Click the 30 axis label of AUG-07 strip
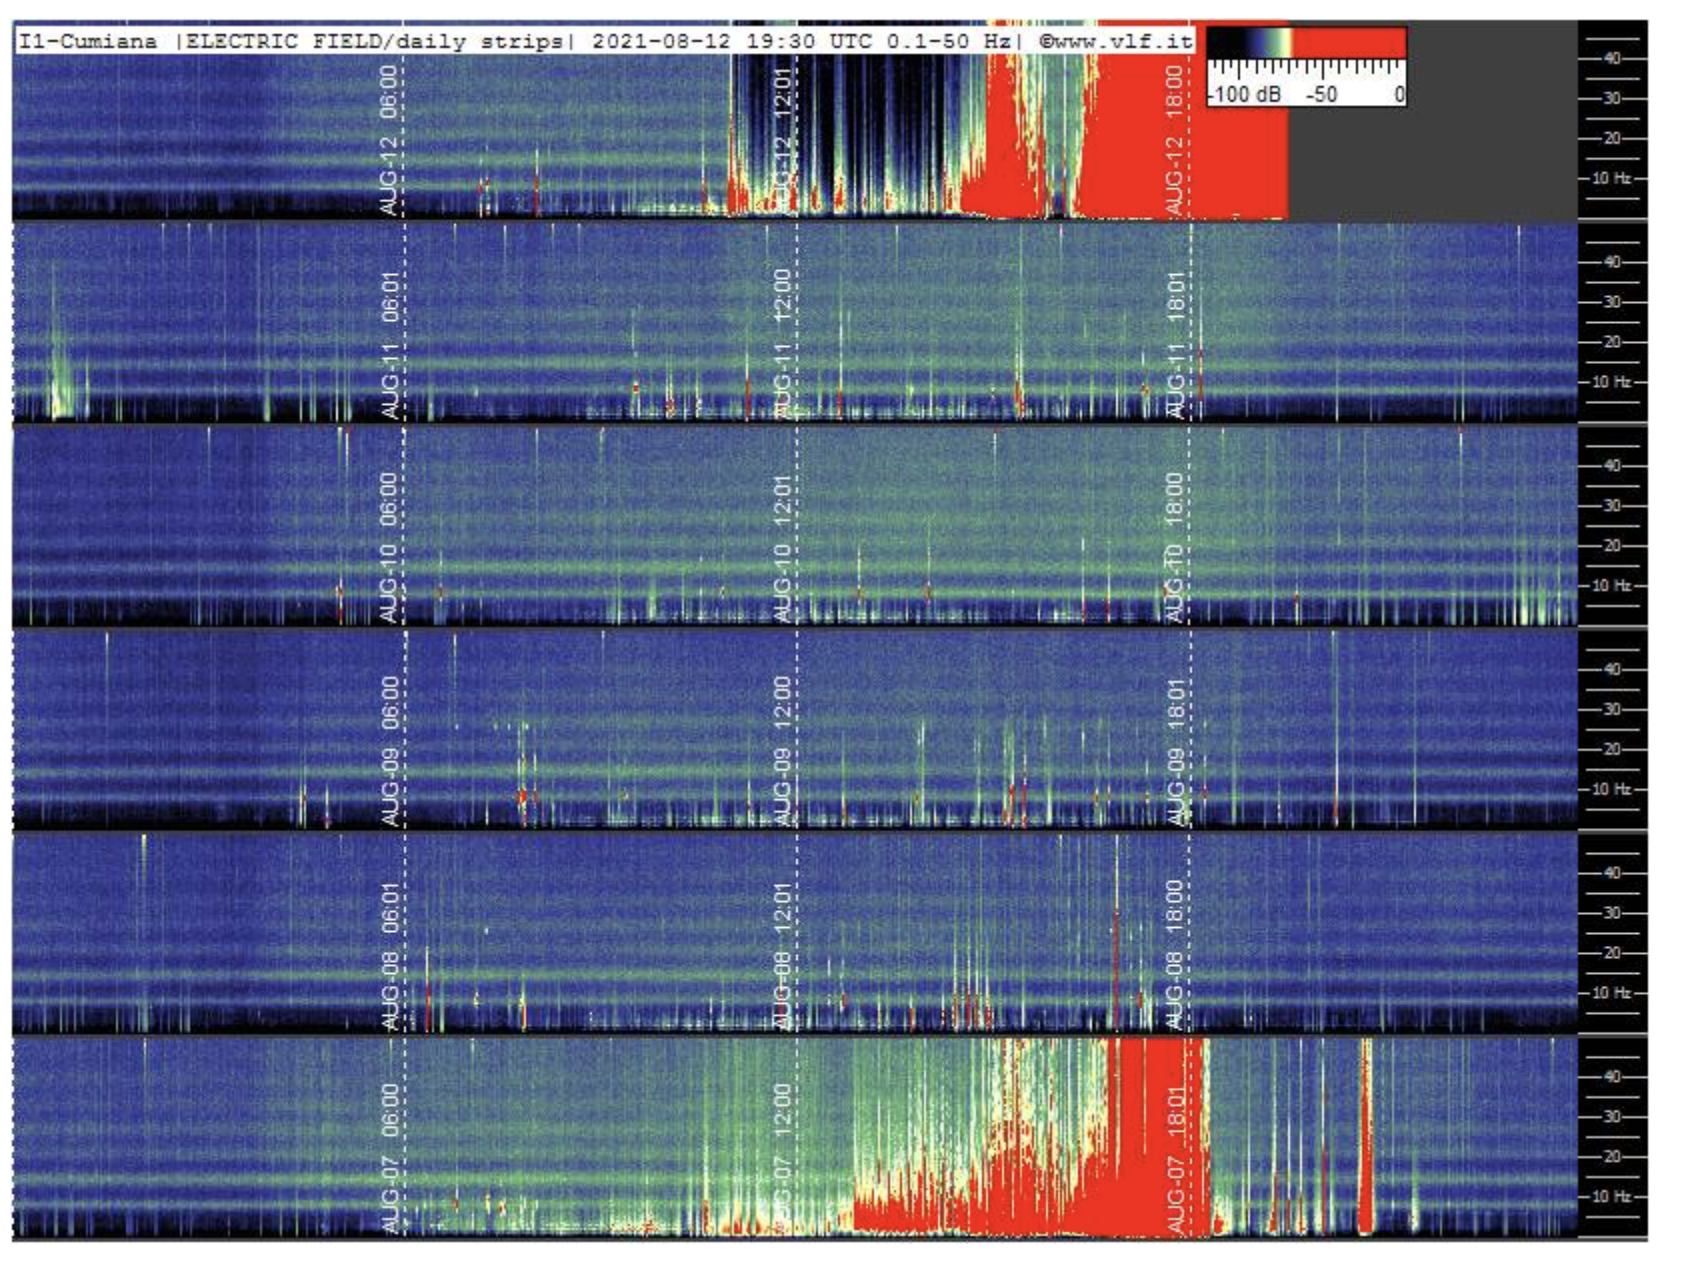This screenshot has width=1686, height=1270. pos(1611,1117)
